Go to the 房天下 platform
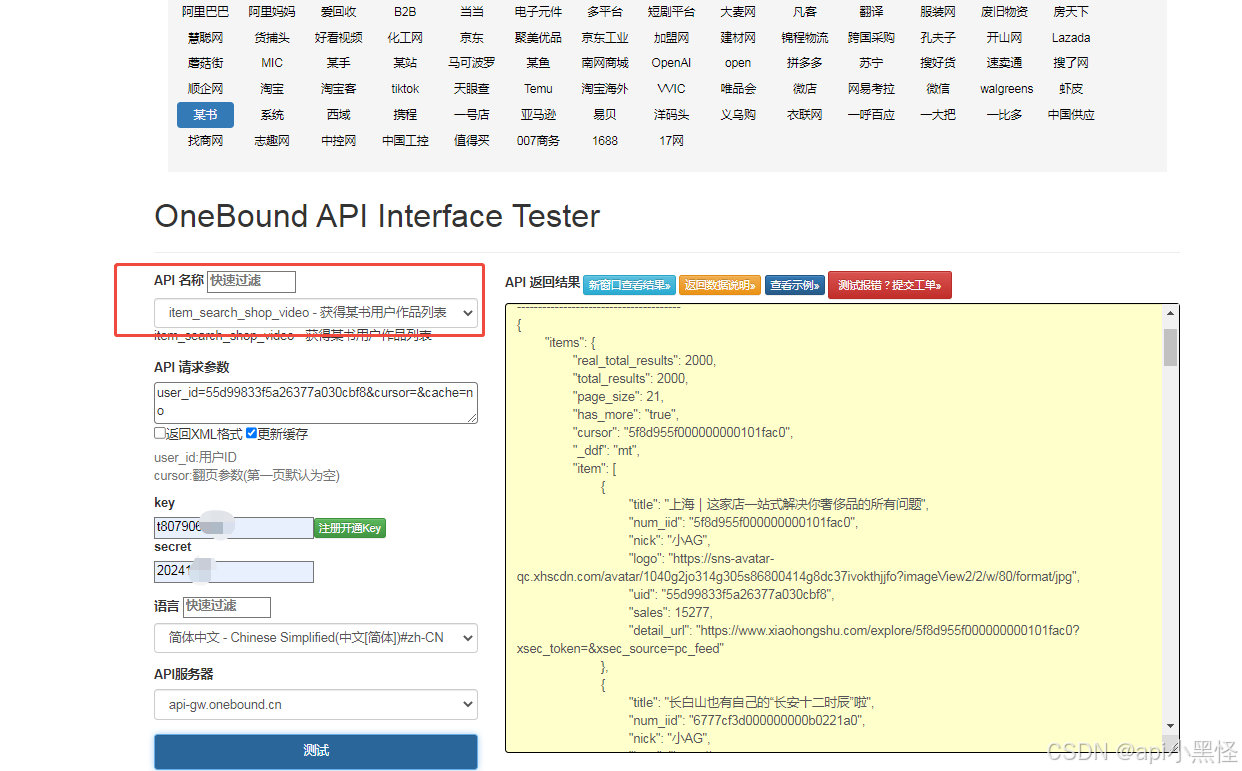The image size is (1242, 771). click(x=1071, y=12)
